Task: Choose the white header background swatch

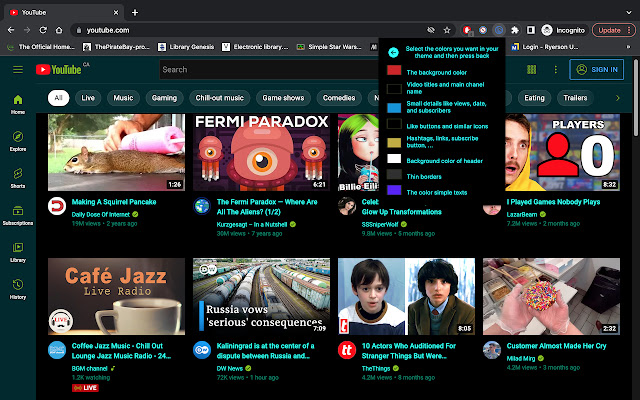Action: 394,159
